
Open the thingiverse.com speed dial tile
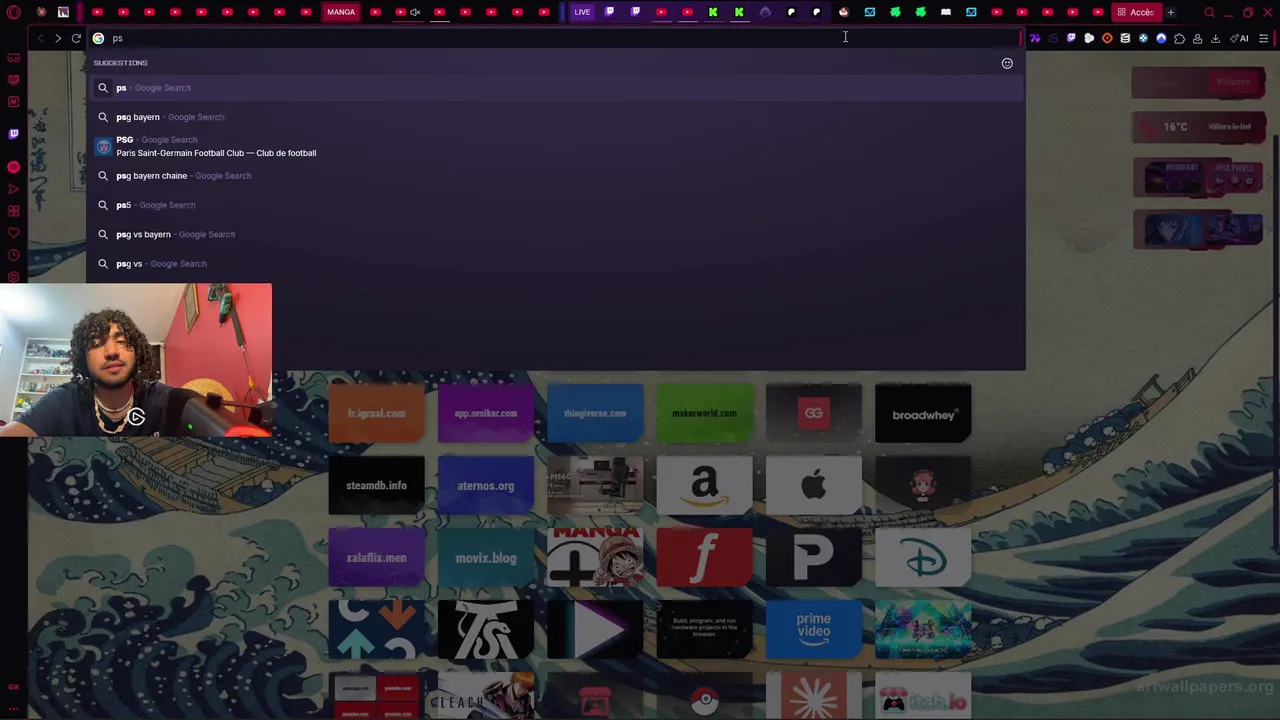[x=595, y=413]
